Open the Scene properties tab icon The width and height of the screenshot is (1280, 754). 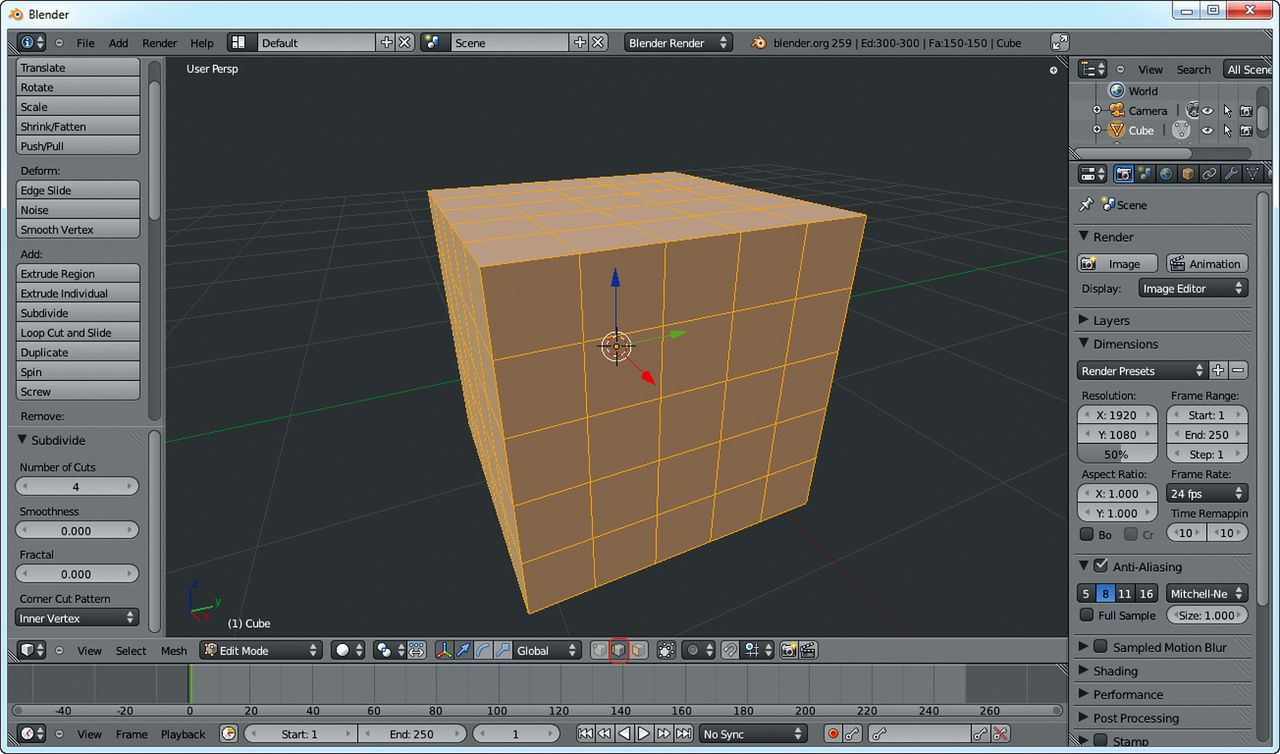(1145, 174)
